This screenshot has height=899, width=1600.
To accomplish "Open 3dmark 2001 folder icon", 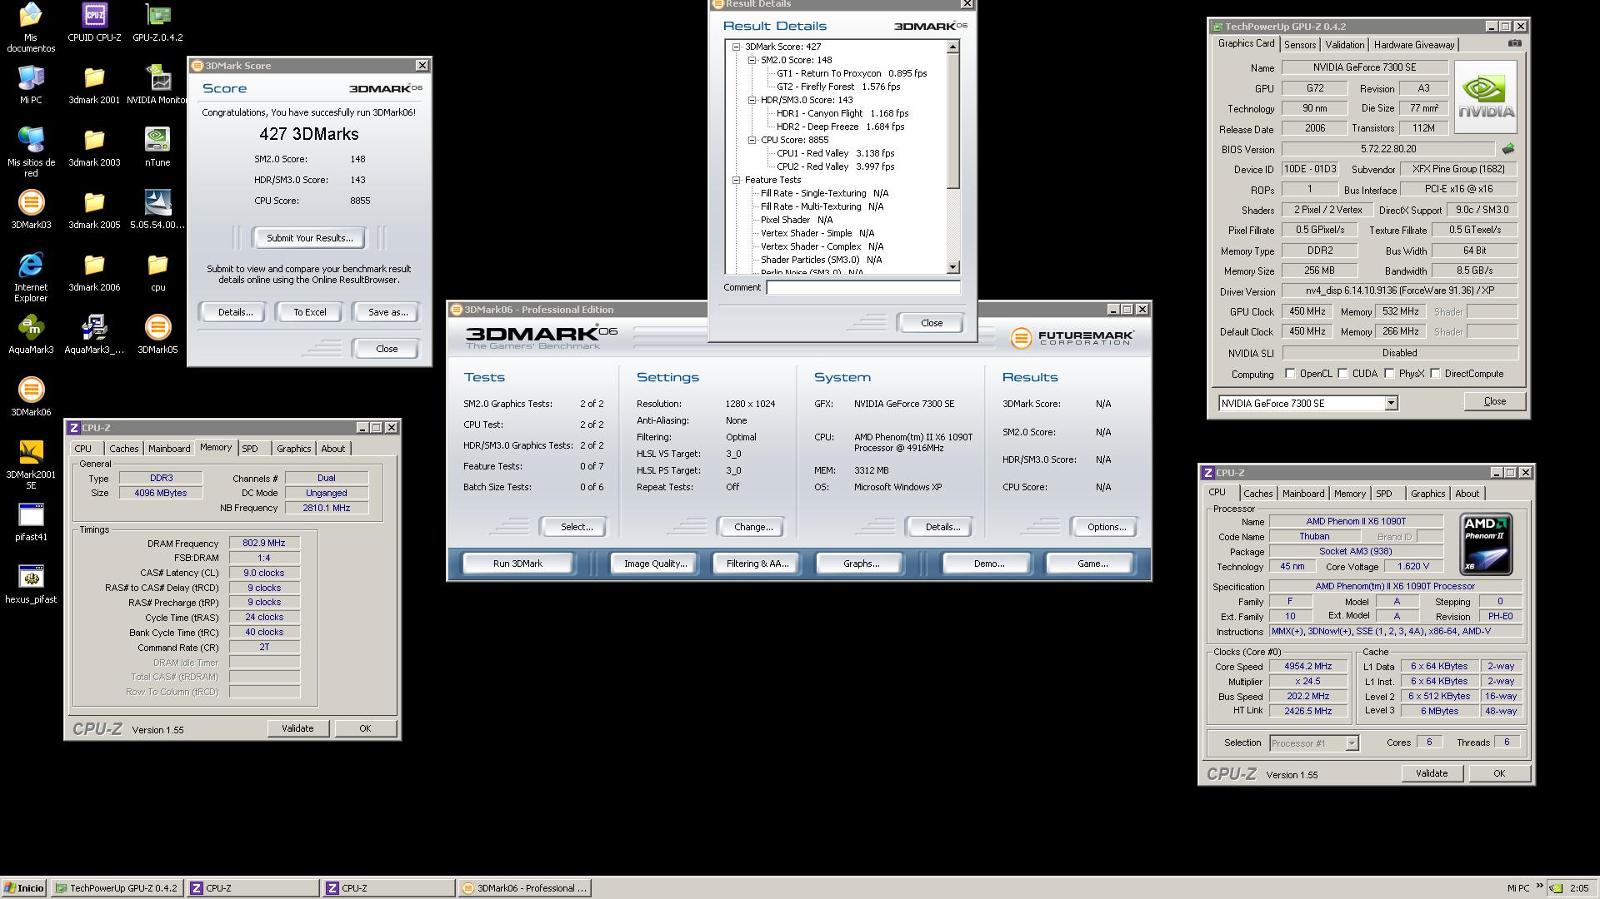I will (x=94, y=84).
